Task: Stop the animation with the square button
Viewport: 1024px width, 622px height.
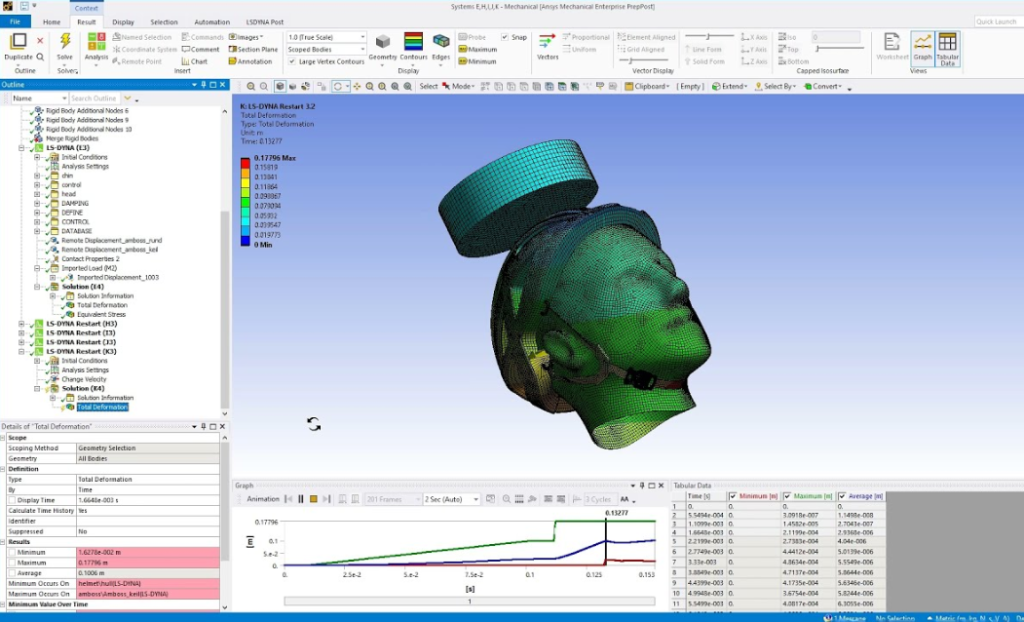Action: (312, 499)
